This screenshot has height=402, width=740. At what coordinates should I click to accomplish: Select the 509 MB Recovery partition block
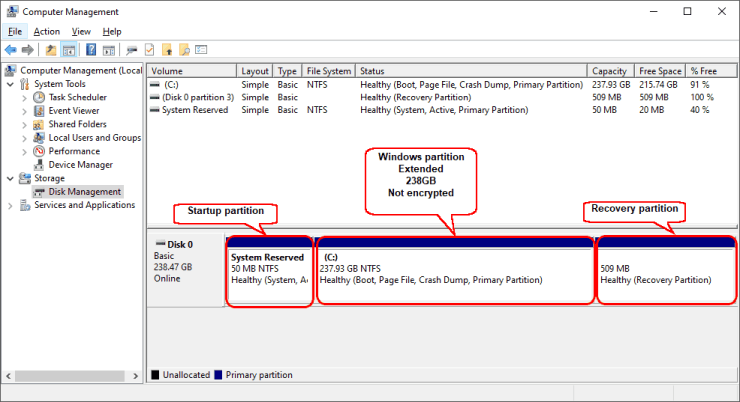666,271
